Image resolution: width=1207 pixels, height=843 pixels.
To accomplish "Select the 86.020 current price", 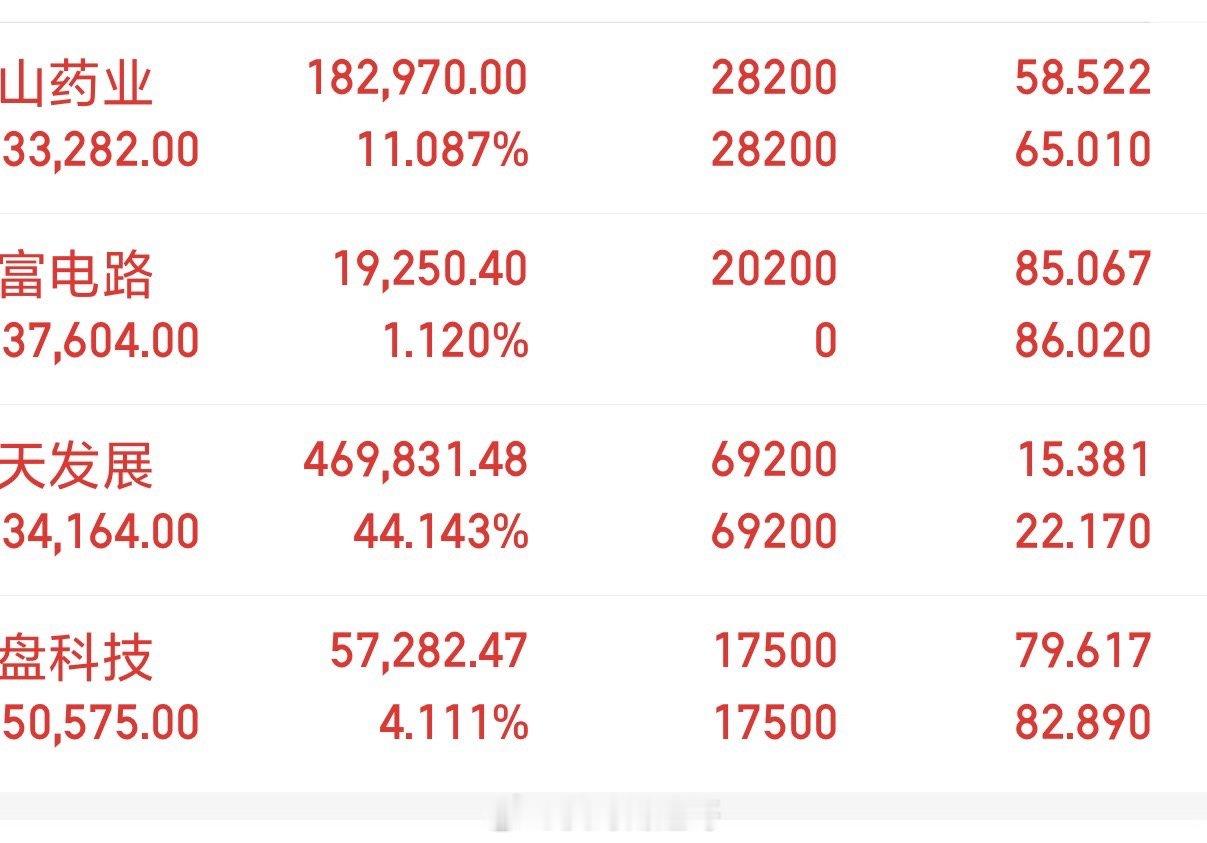I will (1083, 342).
